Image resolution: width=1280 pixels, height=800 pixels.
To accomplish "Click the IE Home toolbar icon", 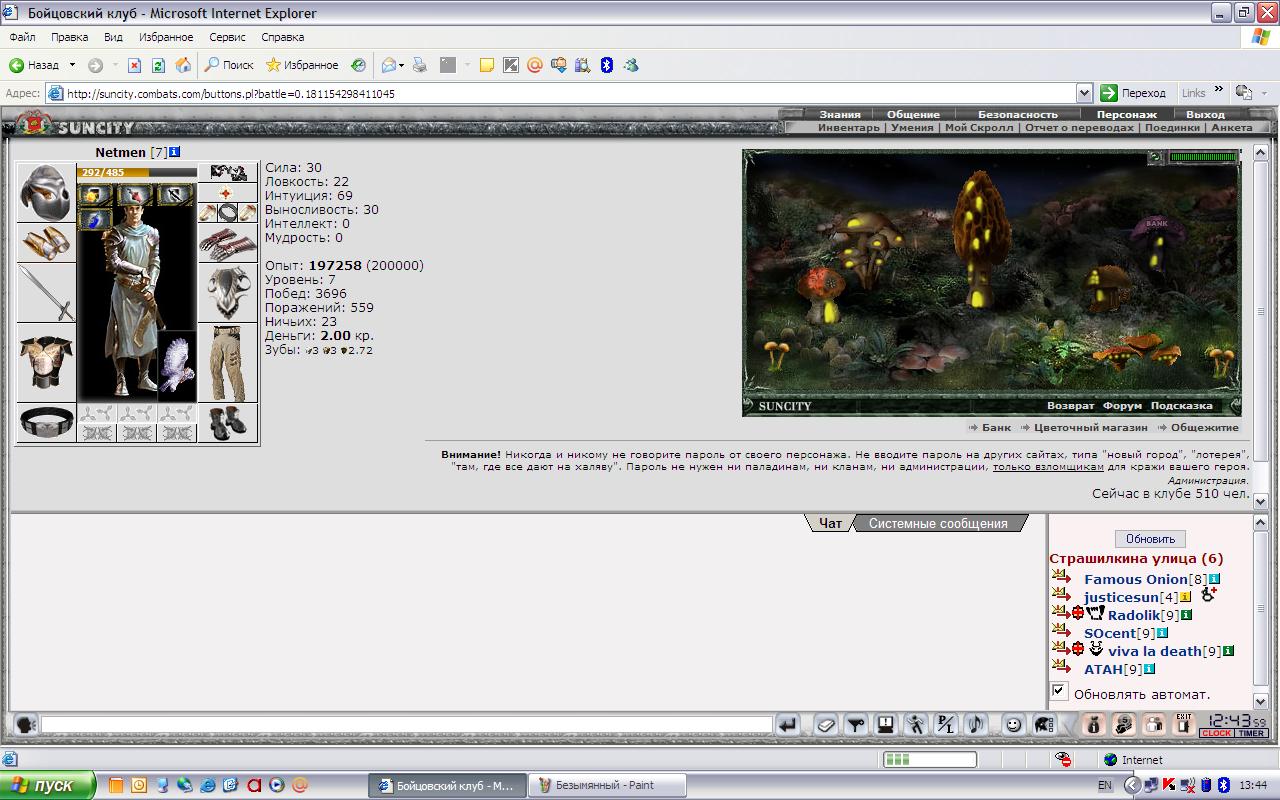I will [183, 65].
